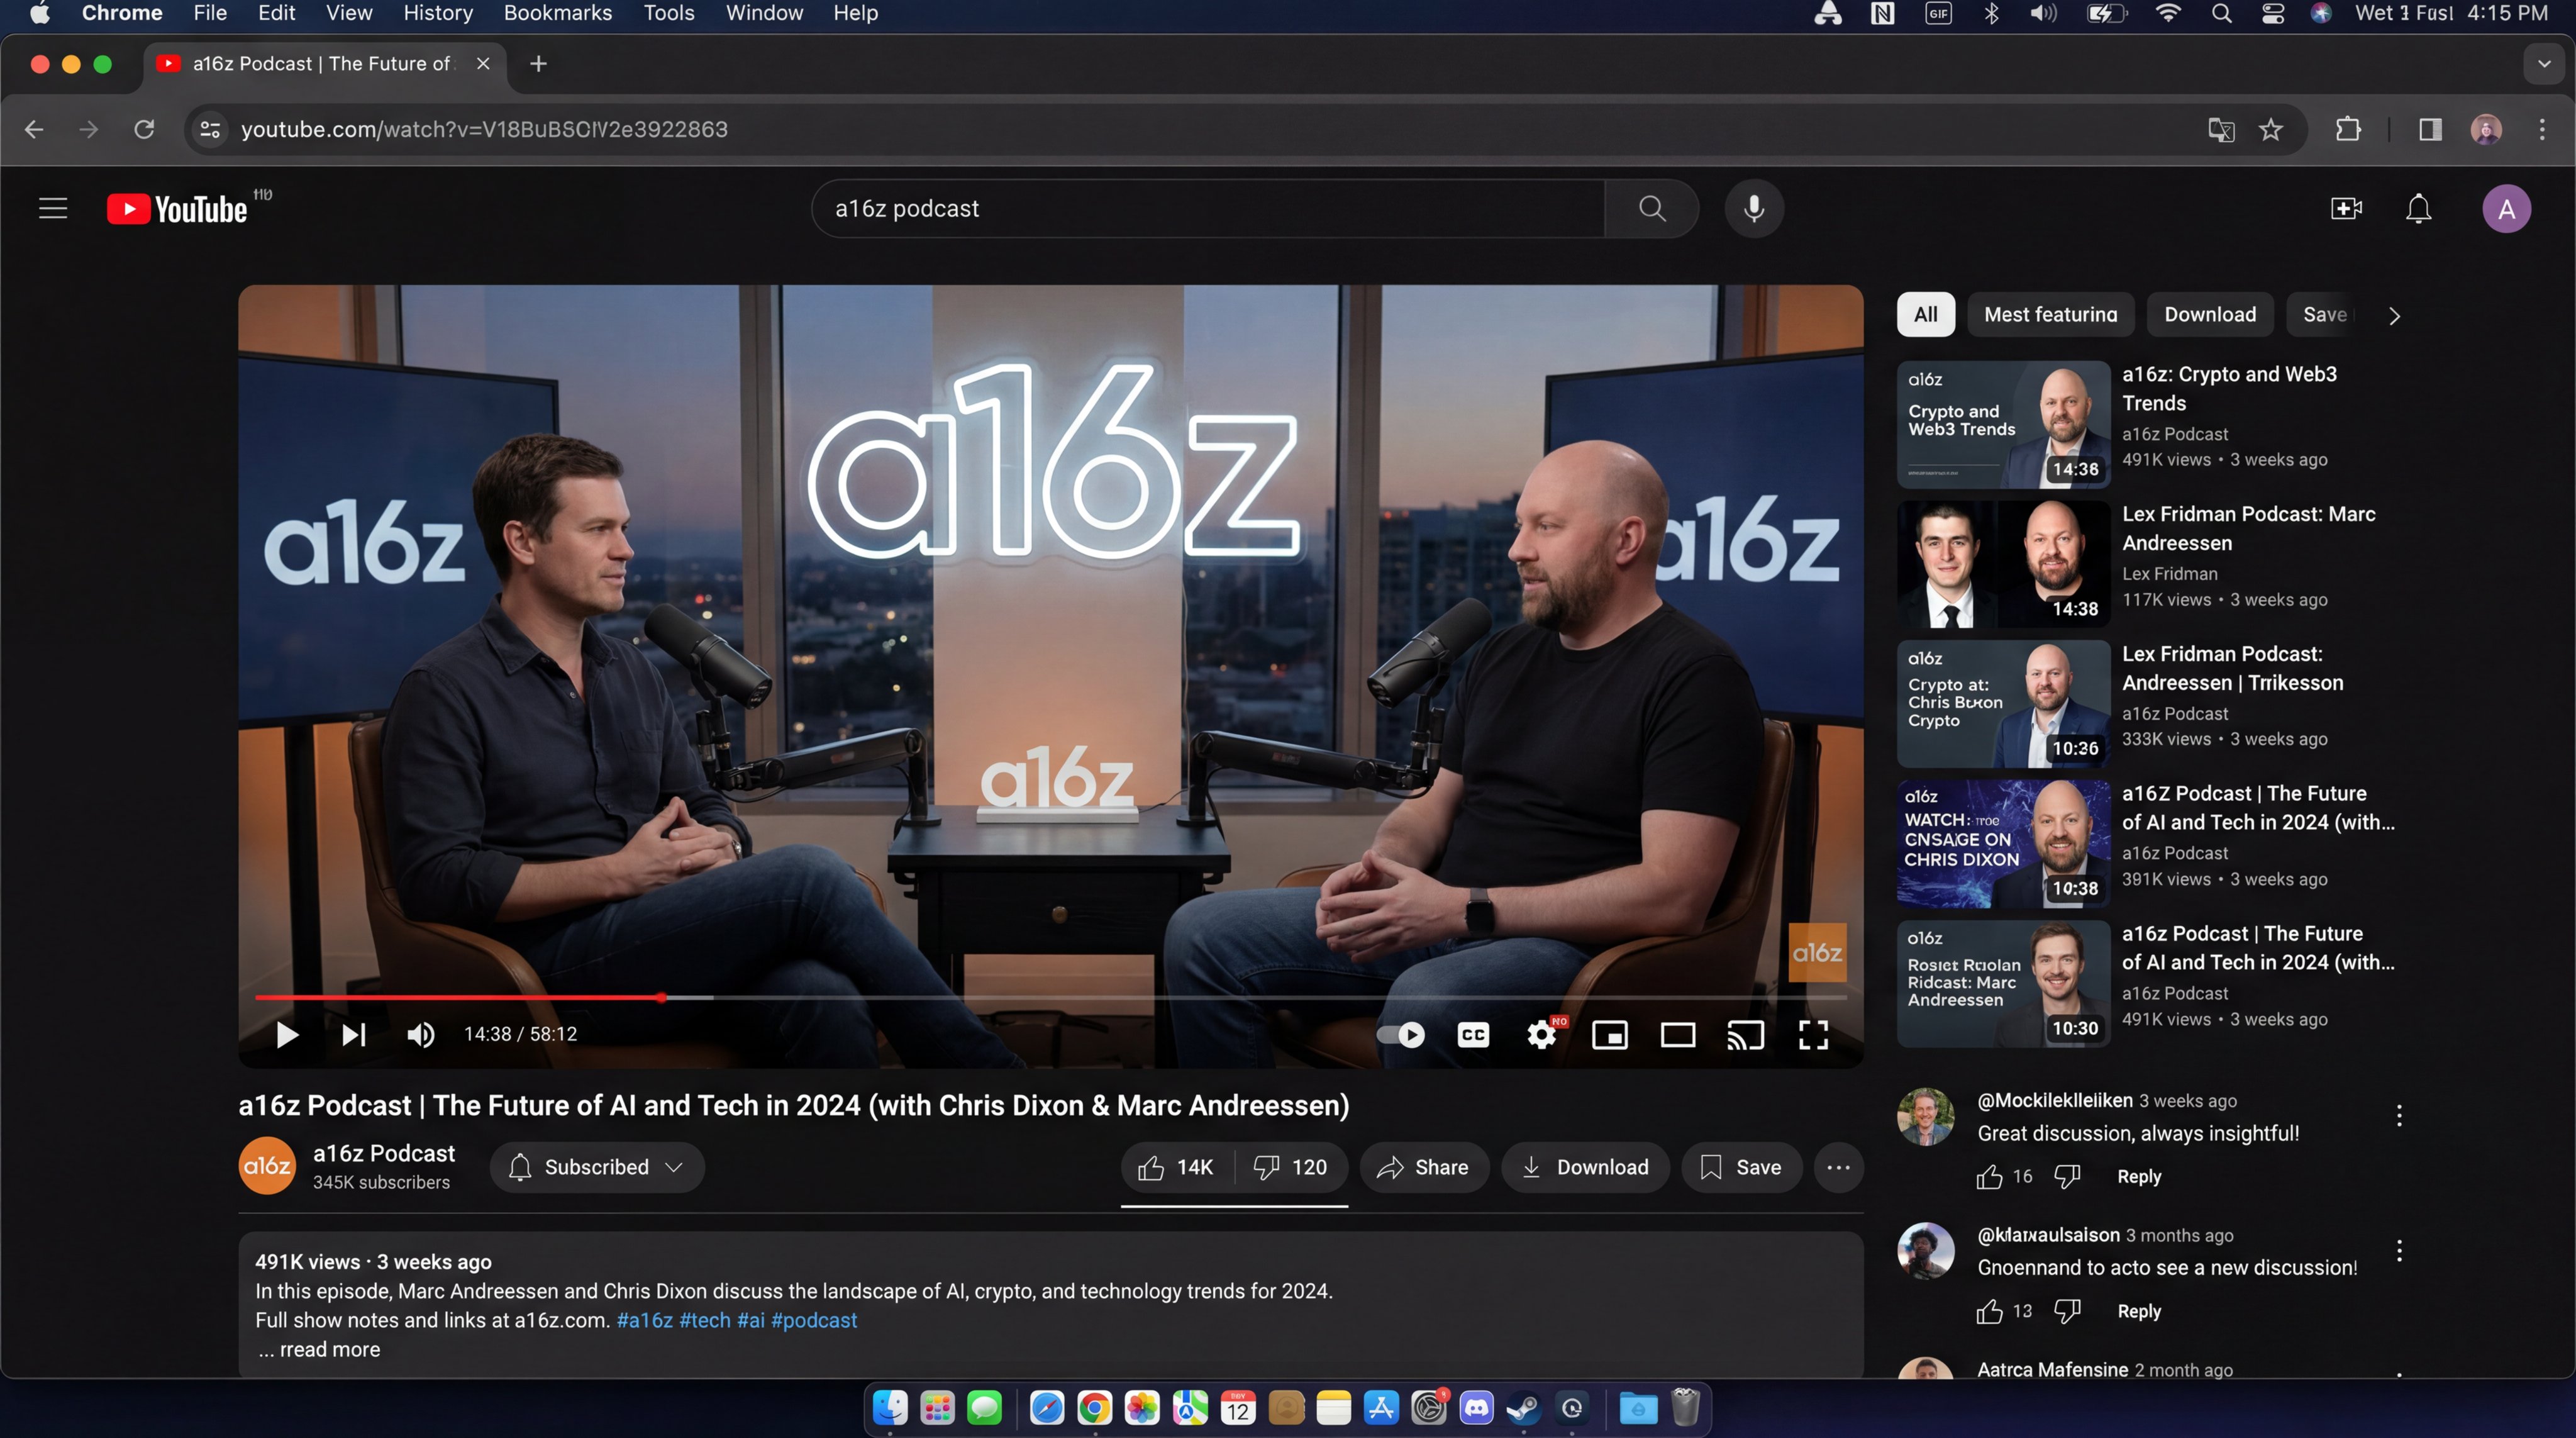Screen dimensions: 2576x1438
Task: Open the Create video icon
Action: coord(2345,208)
